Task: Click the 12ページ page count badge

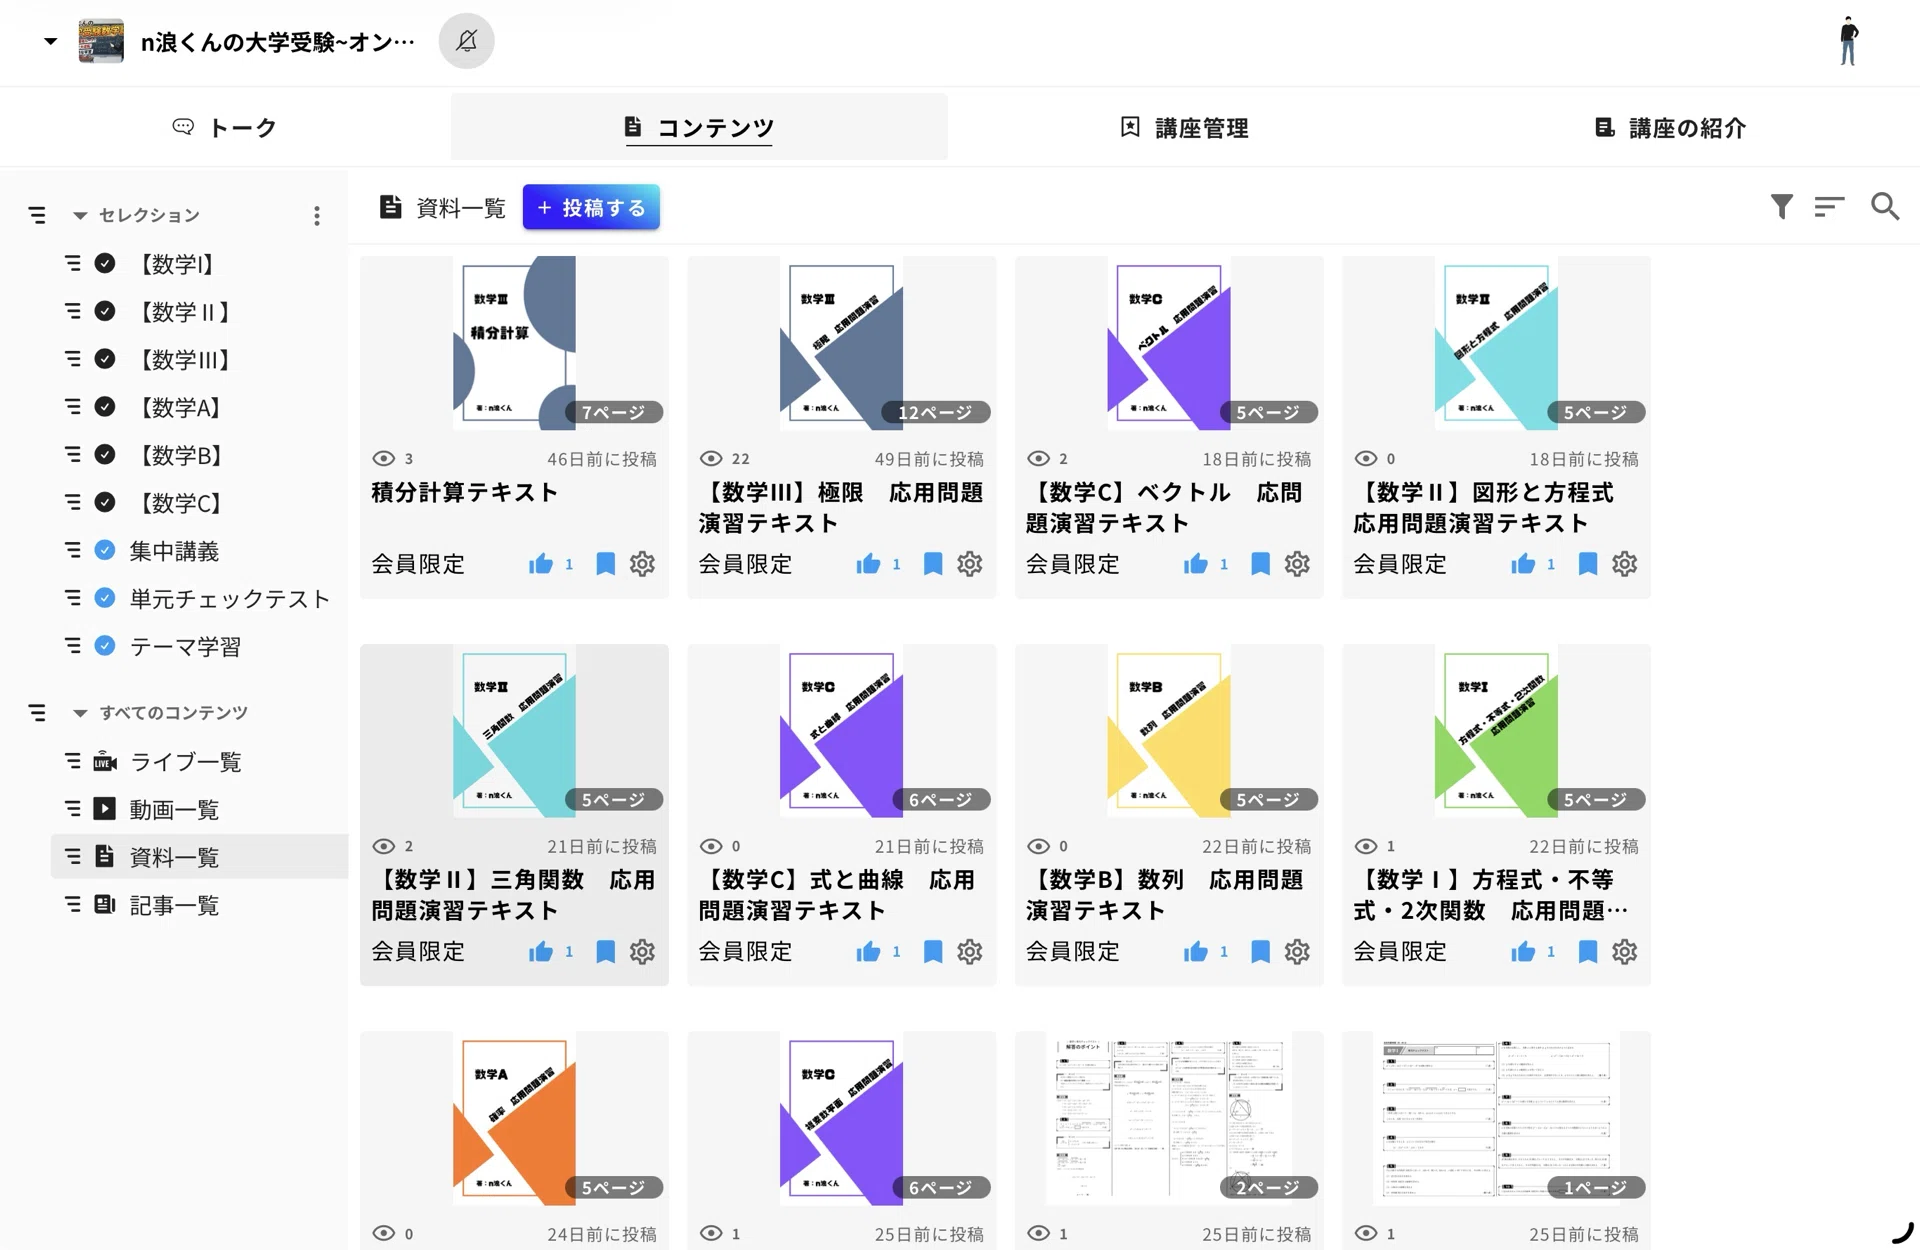Action: (x=935, y=412)
